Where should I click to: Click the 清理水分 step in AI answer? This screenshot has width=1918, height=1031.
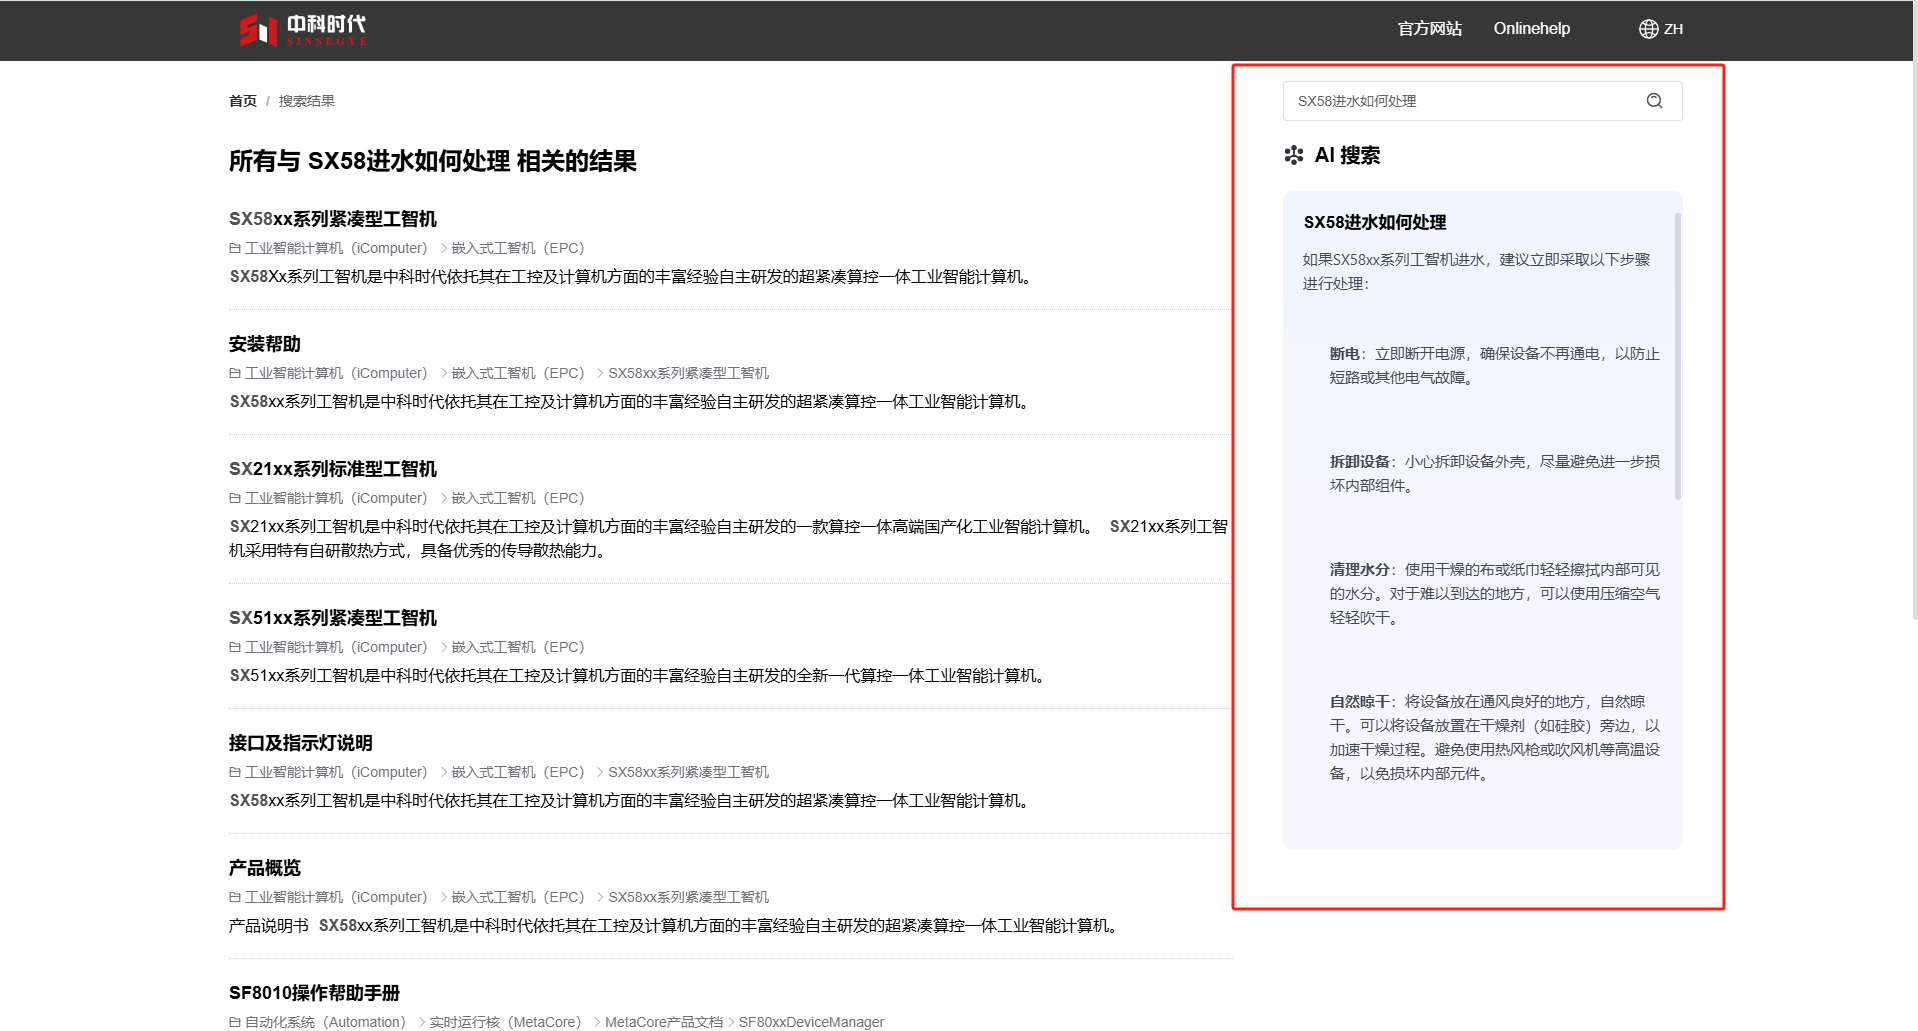click(1494, 594)
